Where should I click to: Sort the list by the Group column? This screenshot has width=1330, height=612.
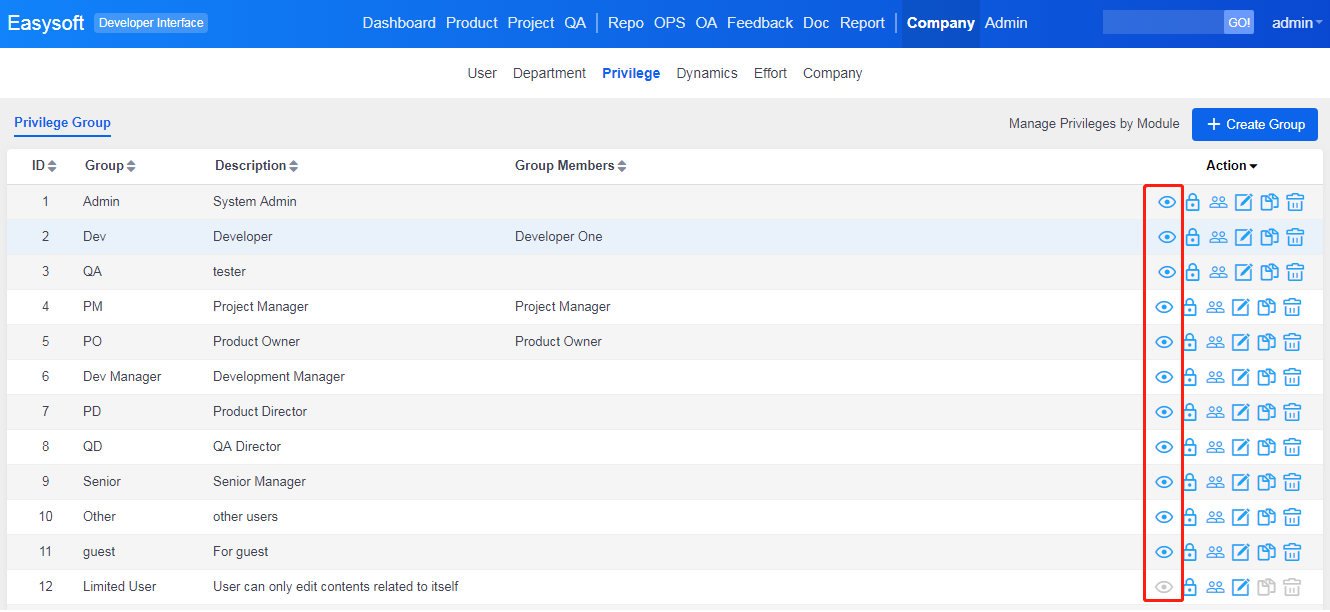click(109, 166)
